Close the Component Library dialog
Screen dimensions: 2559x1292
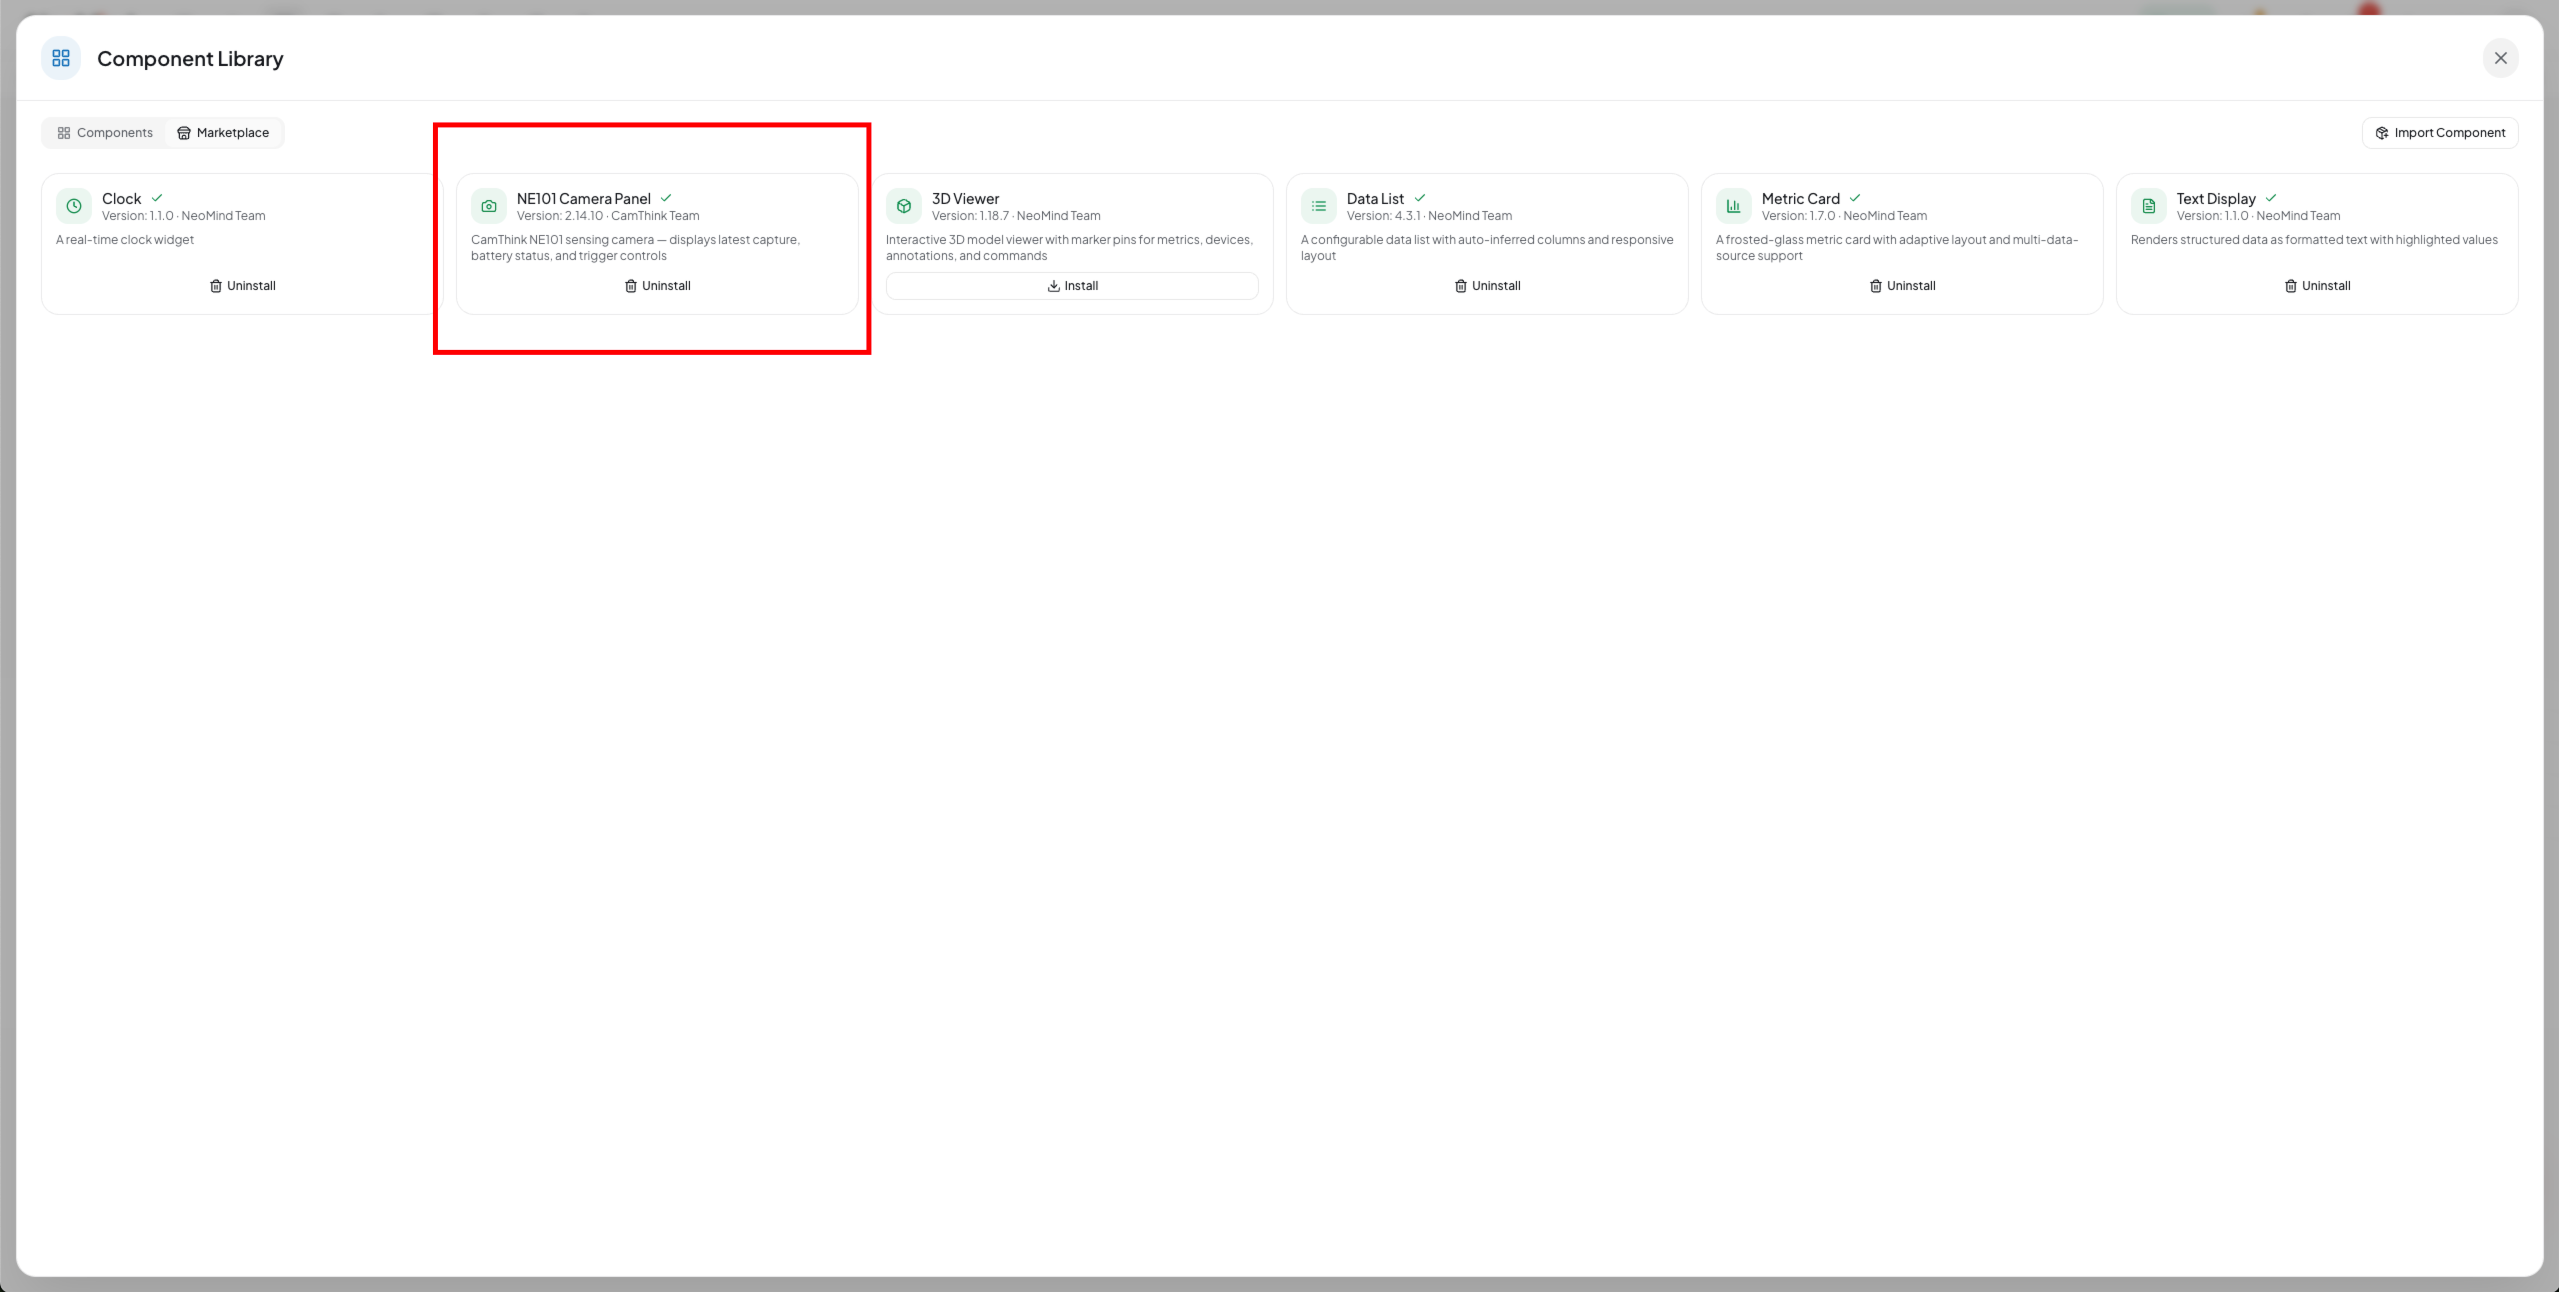tap(2500, 58)
